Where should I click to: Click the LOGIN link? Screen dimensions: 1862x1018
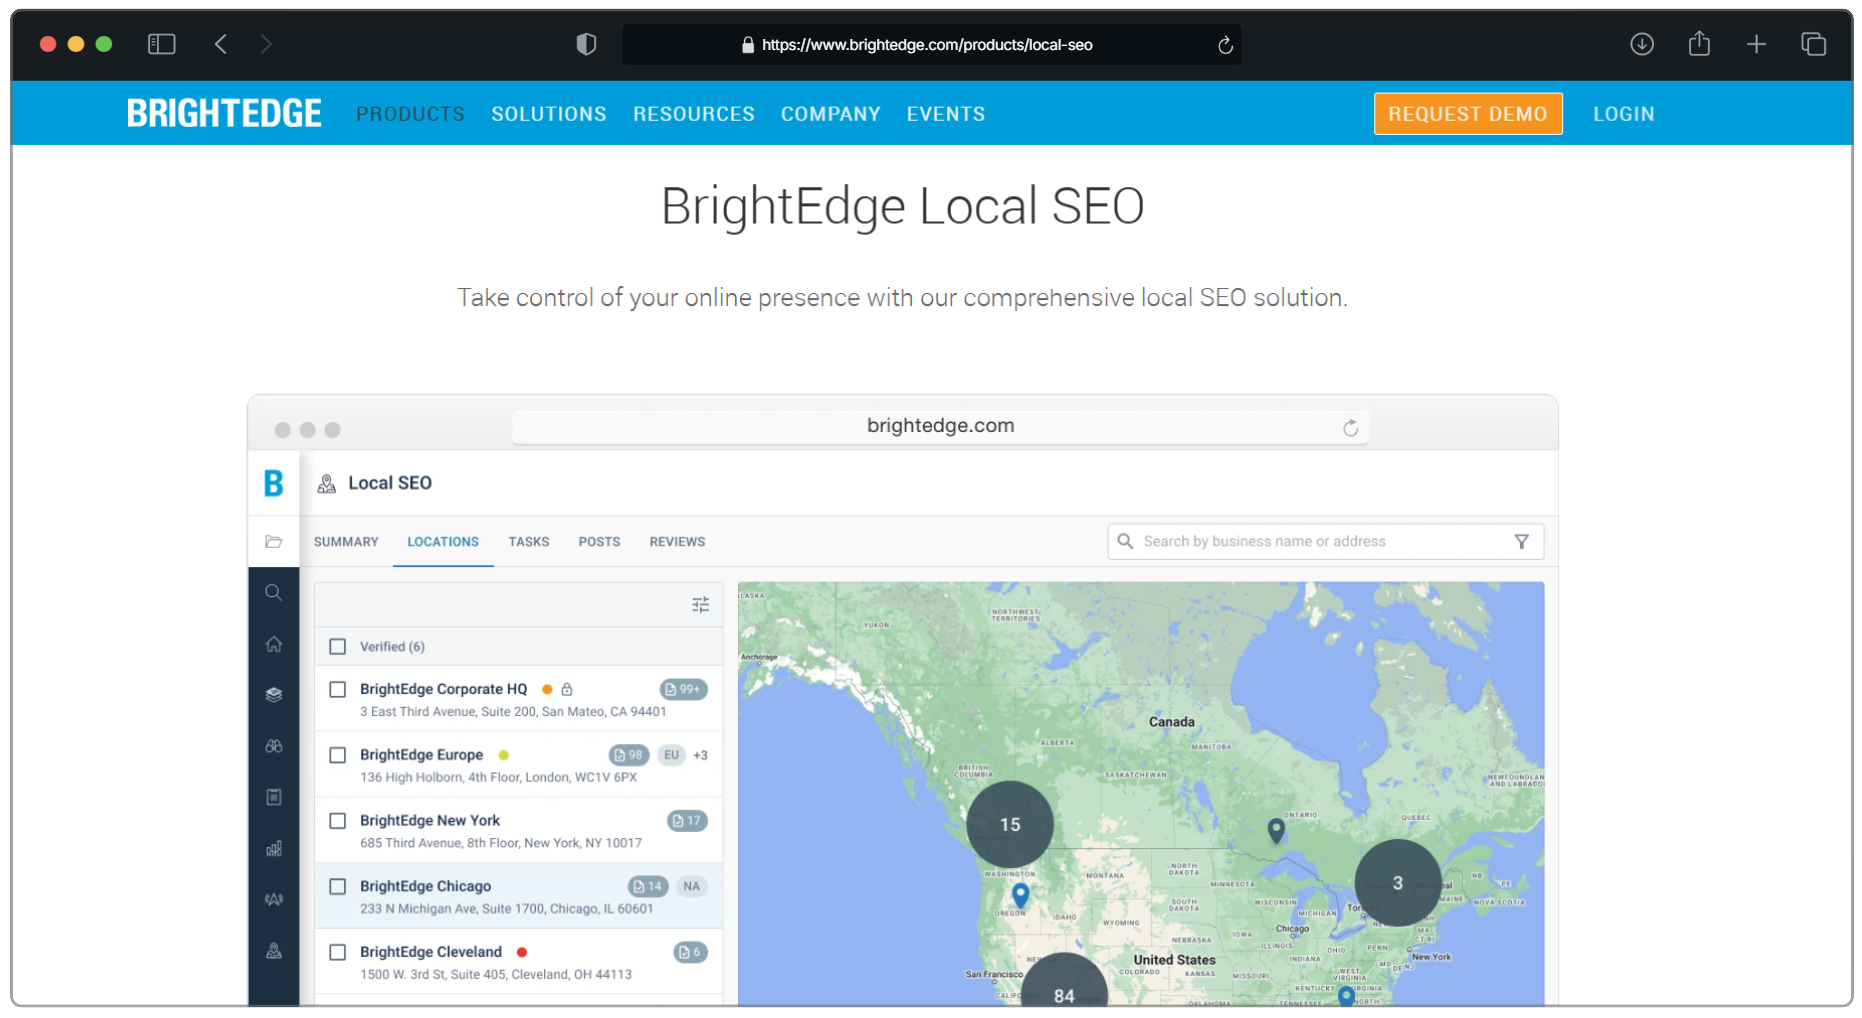(1623, 114)
